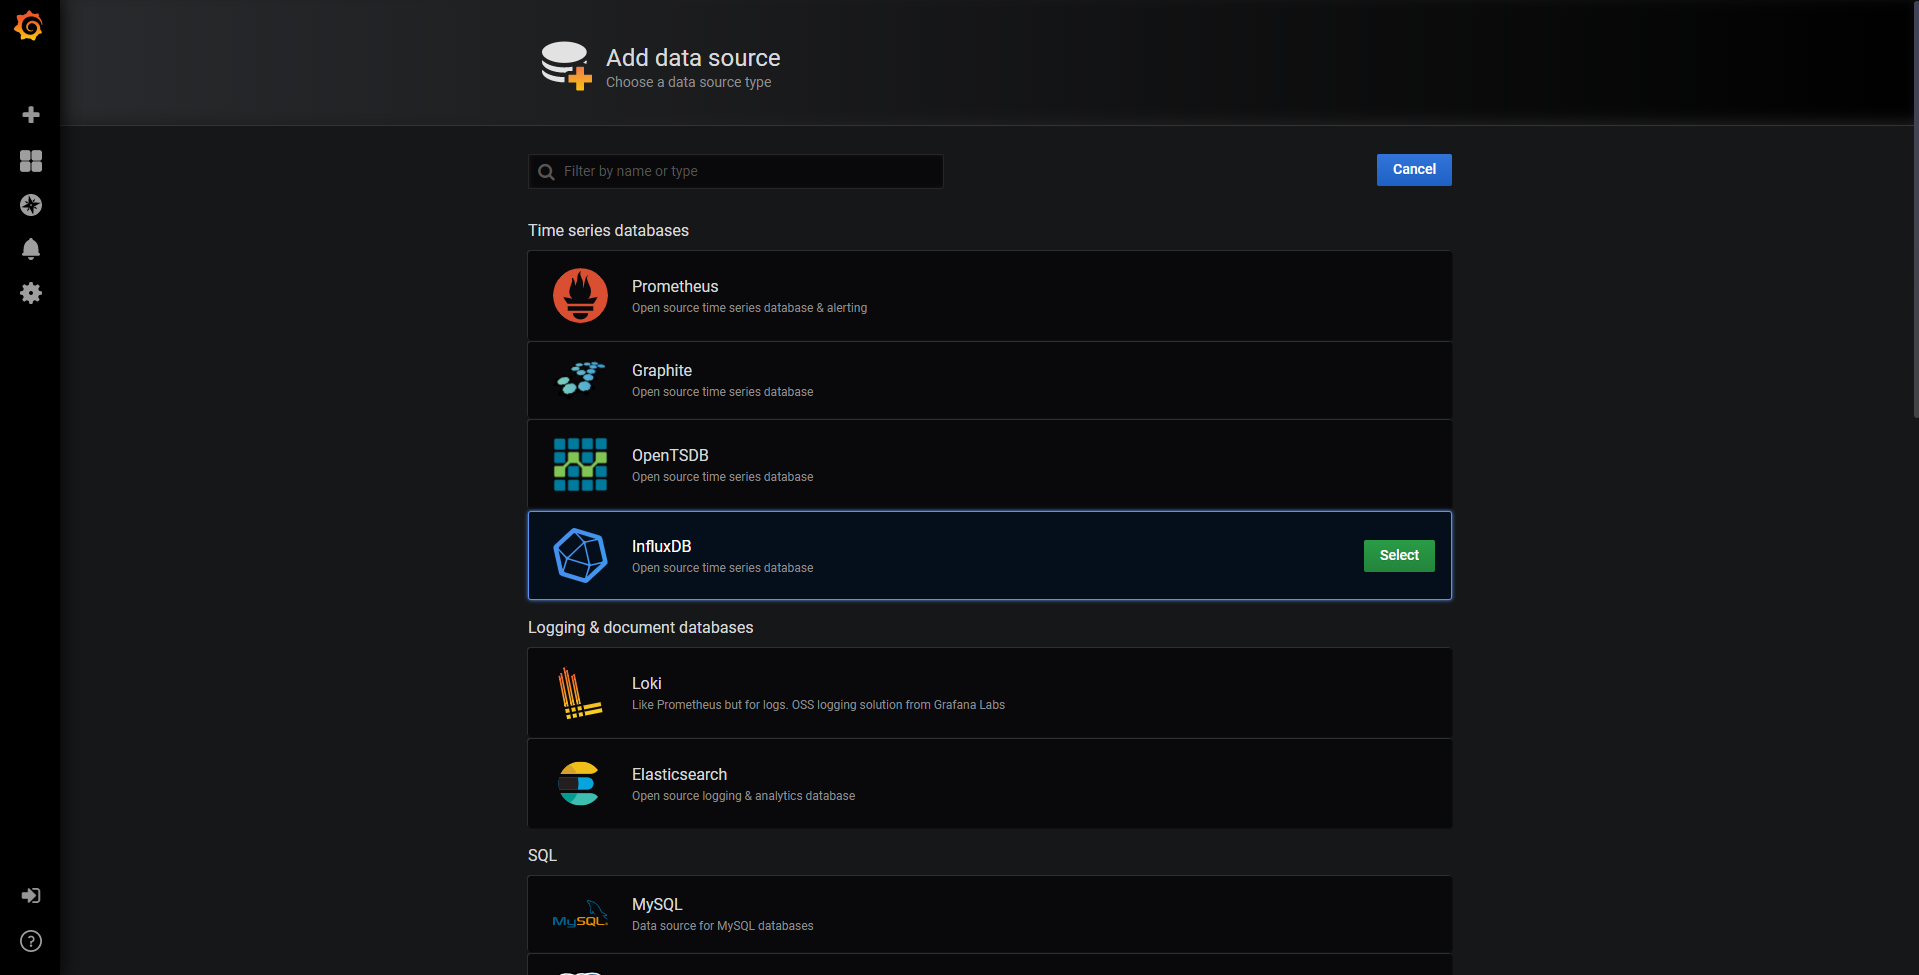Open the Dashboards grid icon
The height and width of the screenshot is (975, 1919).
pyautogui.click(x=31, y=161)
